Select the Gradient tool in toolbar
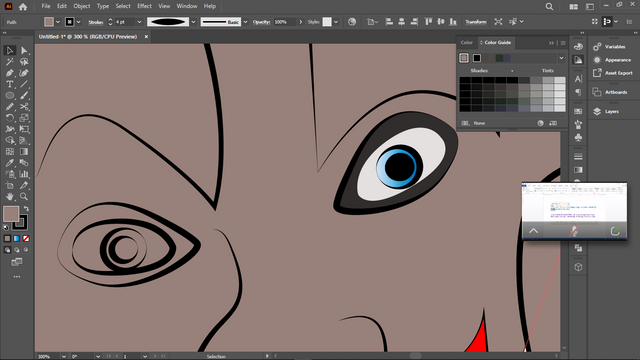 24,151
